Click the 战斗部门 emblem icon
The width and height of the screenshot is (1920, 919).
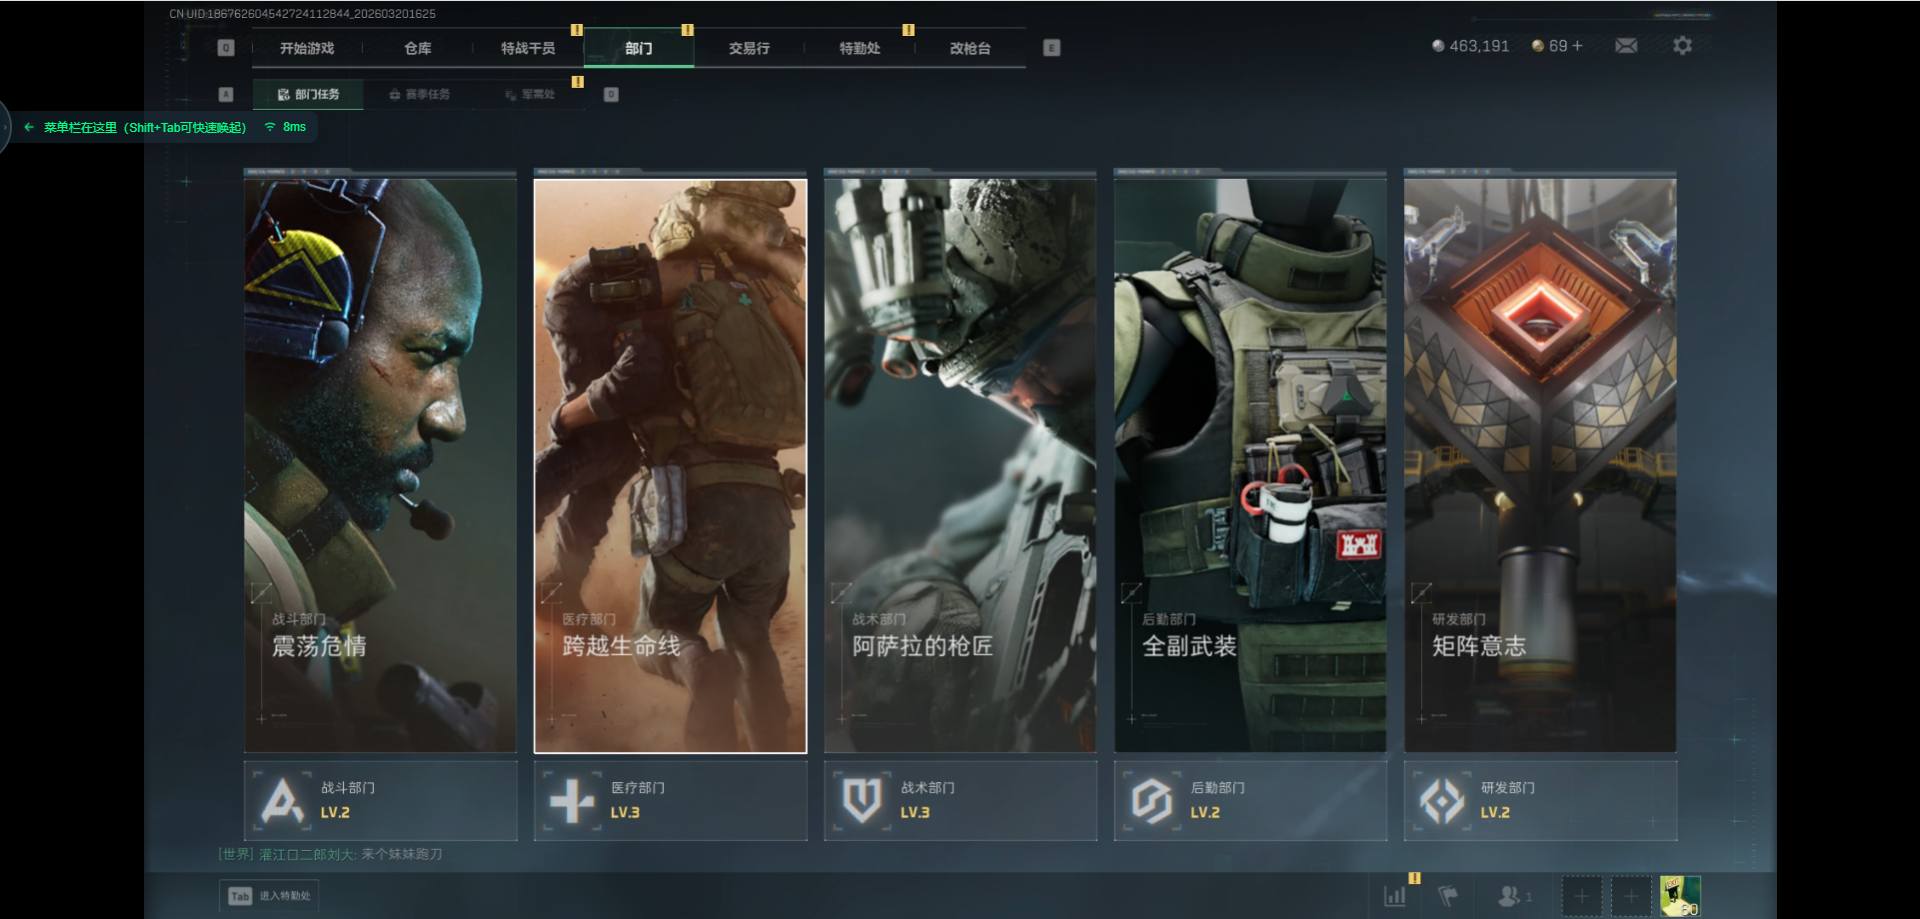[x=282, y=801]
